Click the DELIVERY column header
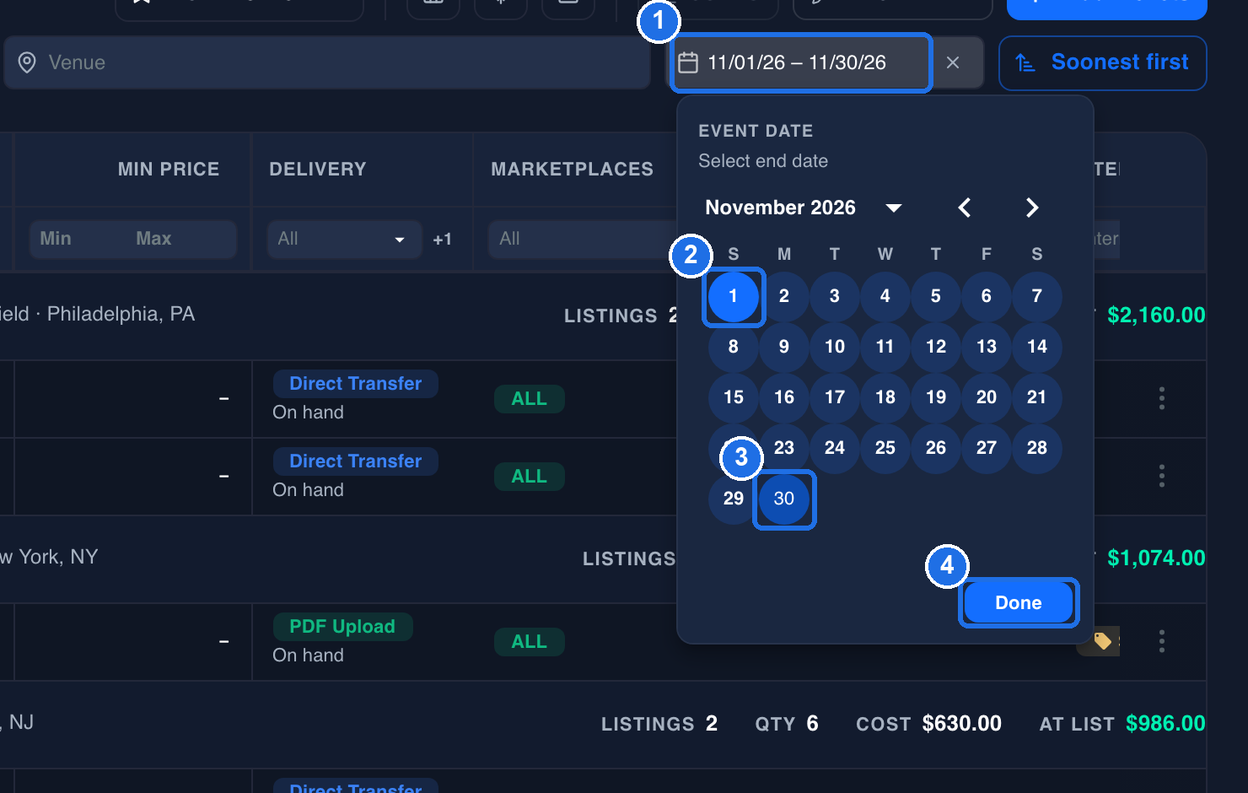 (x=318, y=170)
